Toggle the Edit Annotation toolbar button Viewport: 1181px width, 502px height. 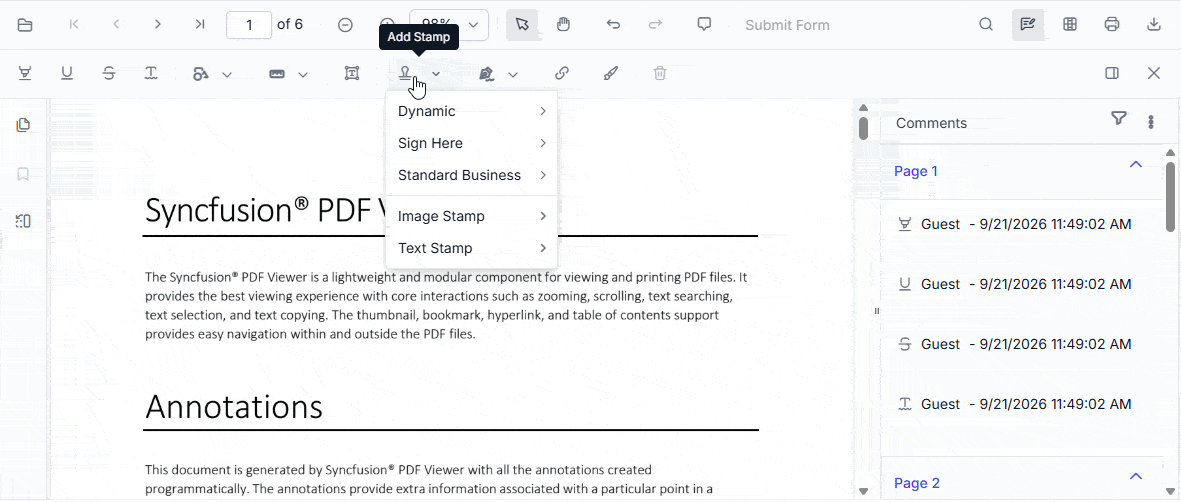(1027, 24)
